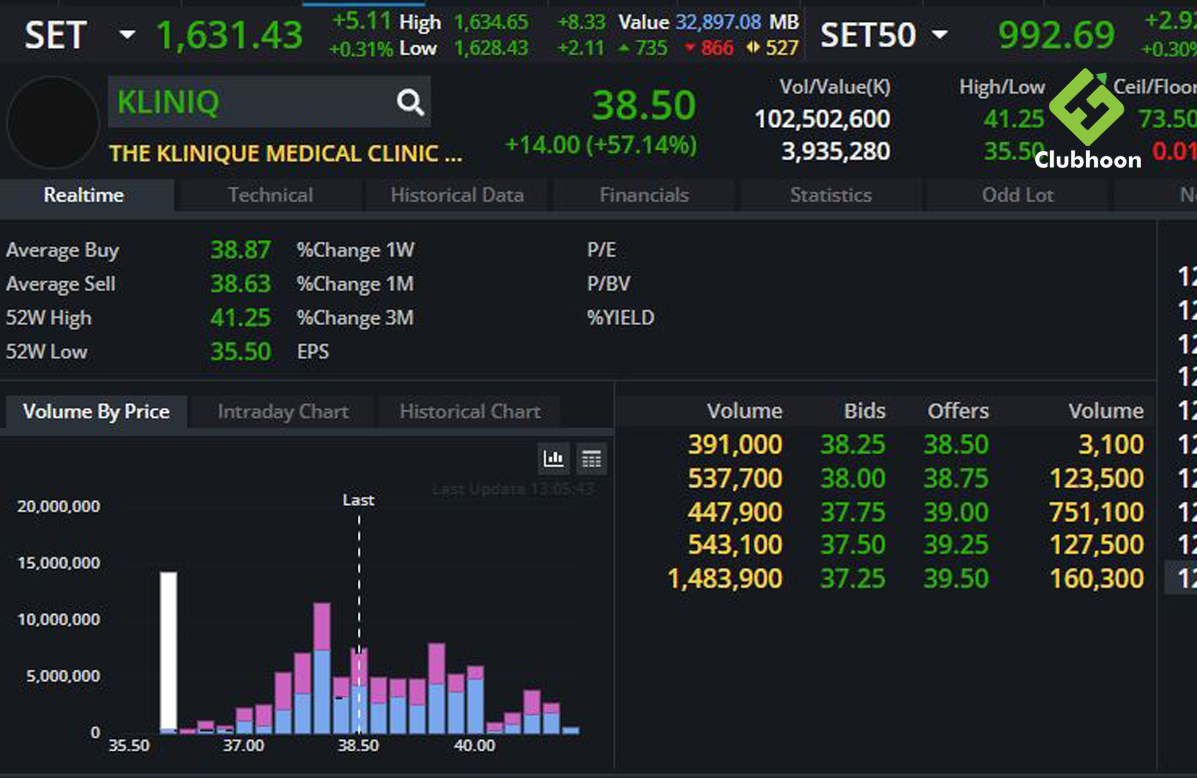
Task: Switch Volume By Price to bar chart view
Action: [x=553, y=458]
